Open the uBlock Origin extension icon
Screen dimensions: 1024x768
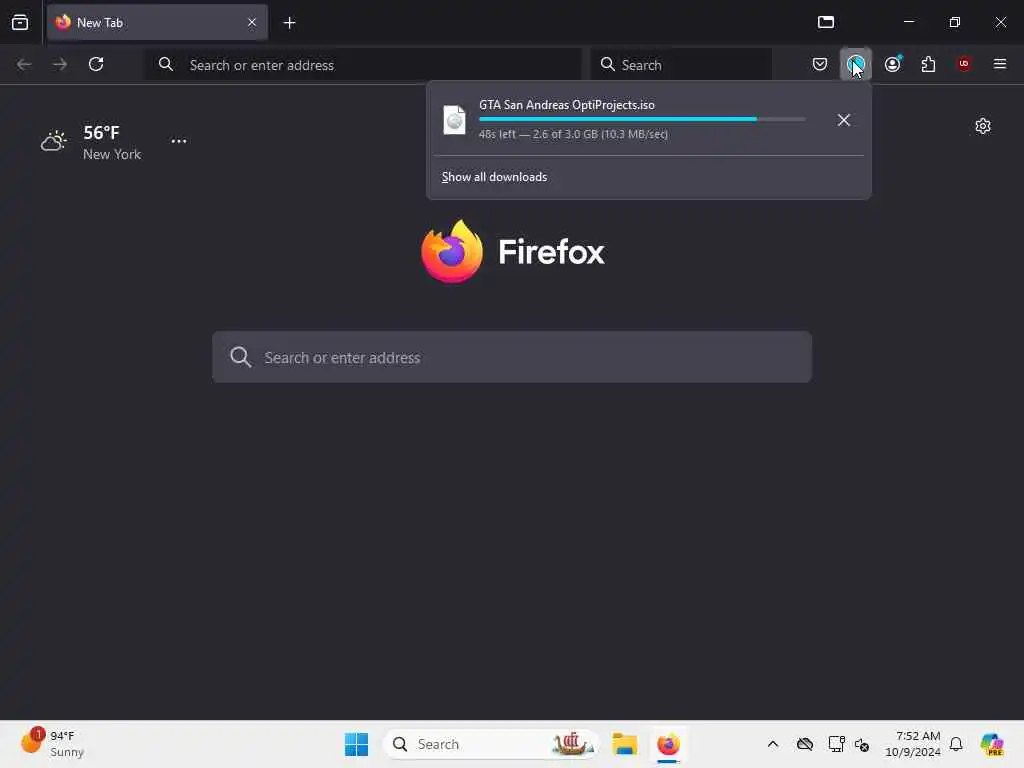(x=964, y=64)
